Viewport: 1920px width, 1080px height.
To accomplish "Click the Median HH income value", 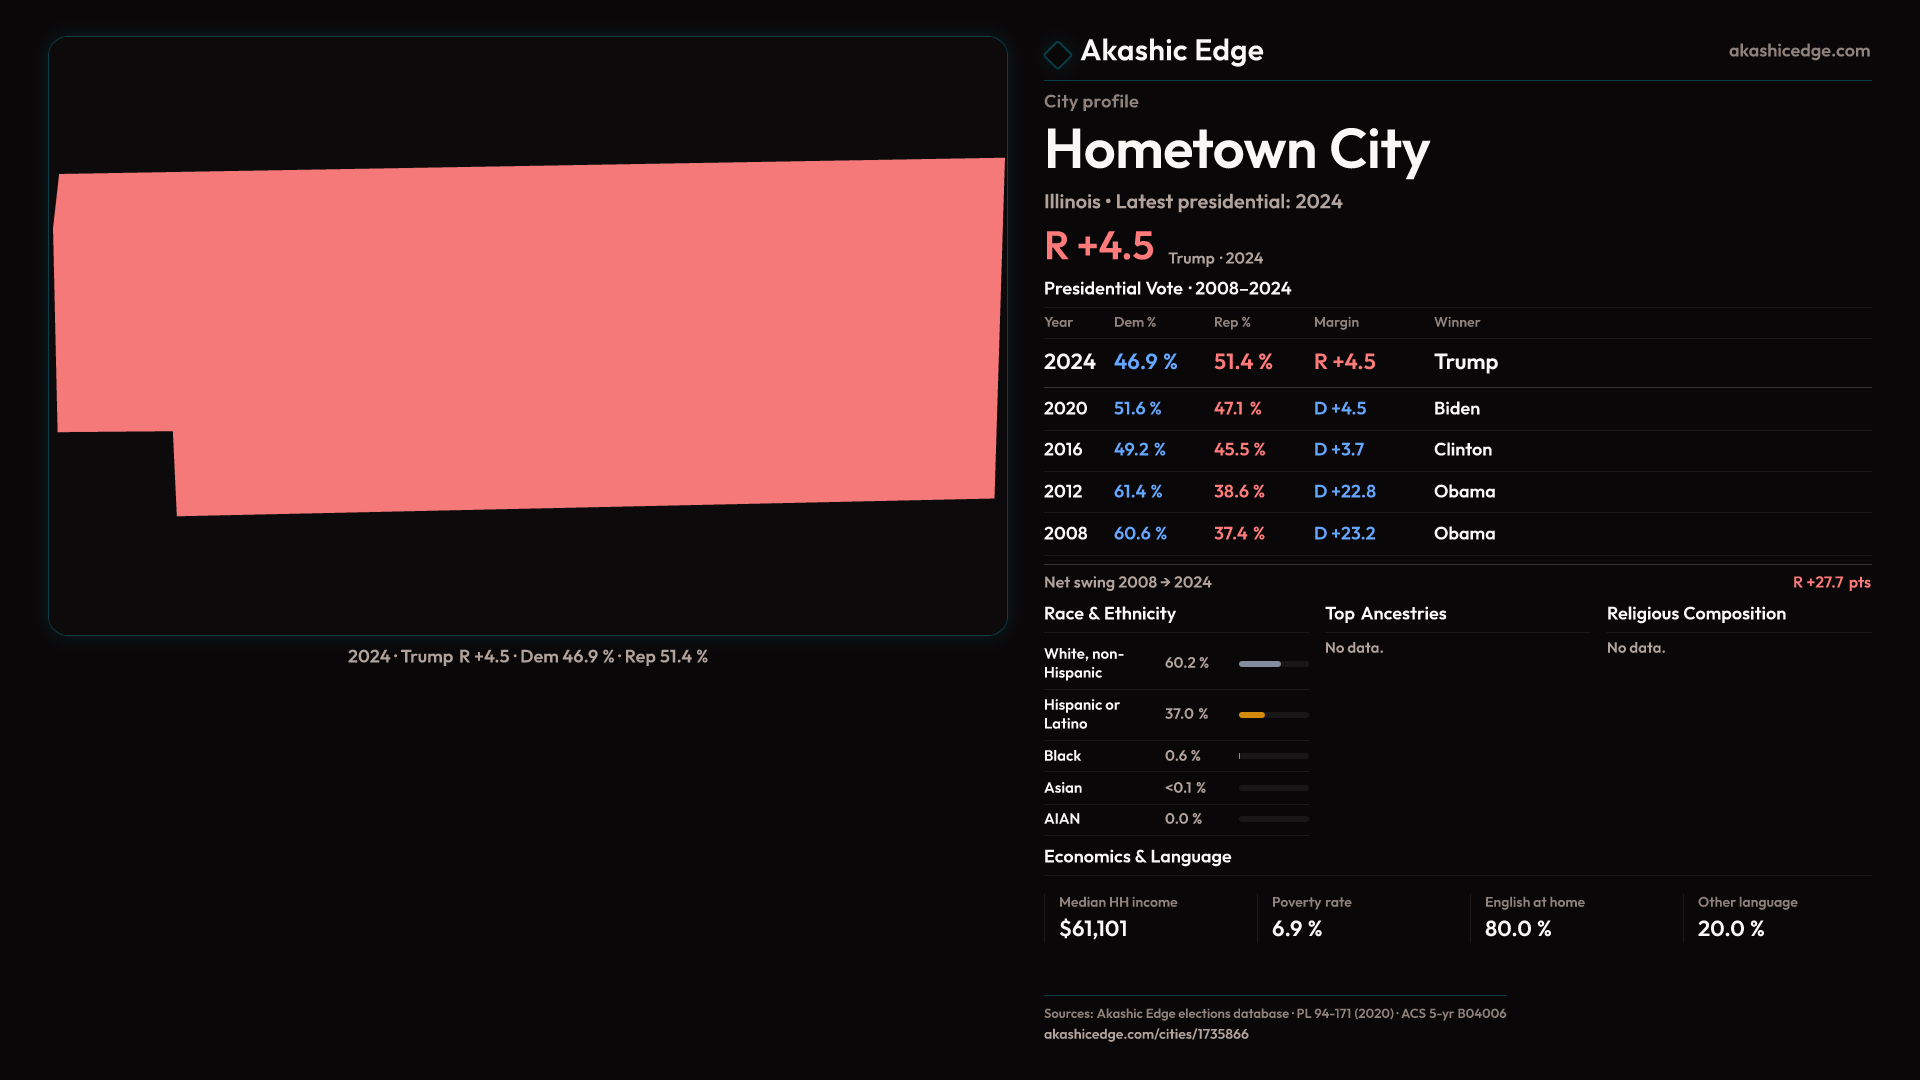I will (1093, 929).
